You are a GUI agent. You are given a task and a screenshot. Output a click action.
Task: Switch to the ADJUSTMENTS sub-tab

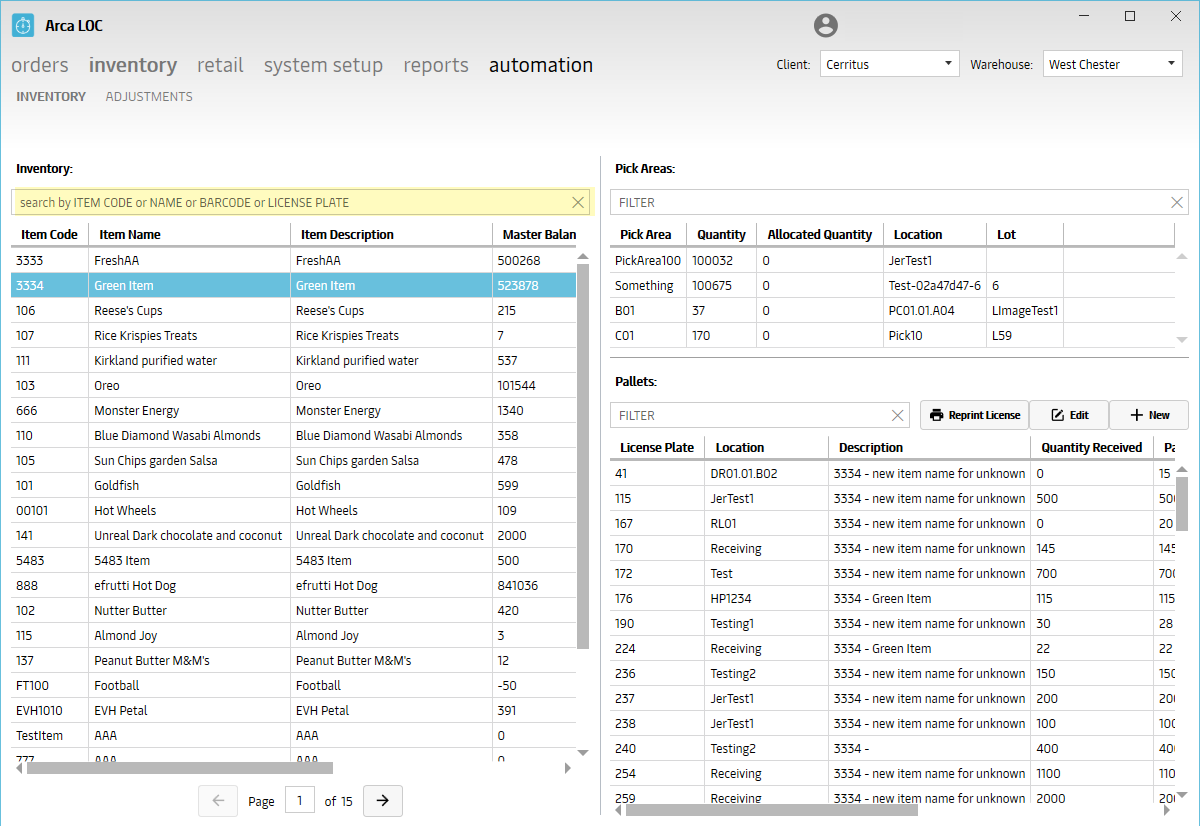pos(149,97)
